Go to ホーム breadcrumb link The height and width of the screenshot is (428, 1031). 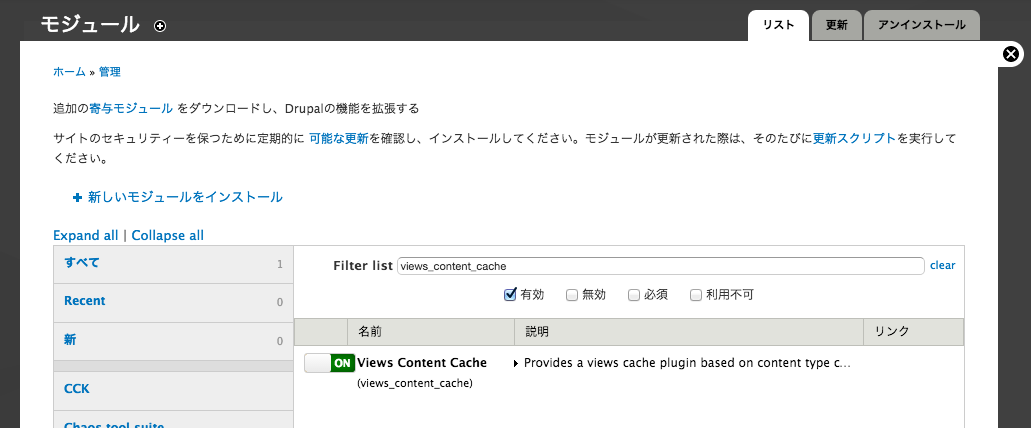pos(69,72)
